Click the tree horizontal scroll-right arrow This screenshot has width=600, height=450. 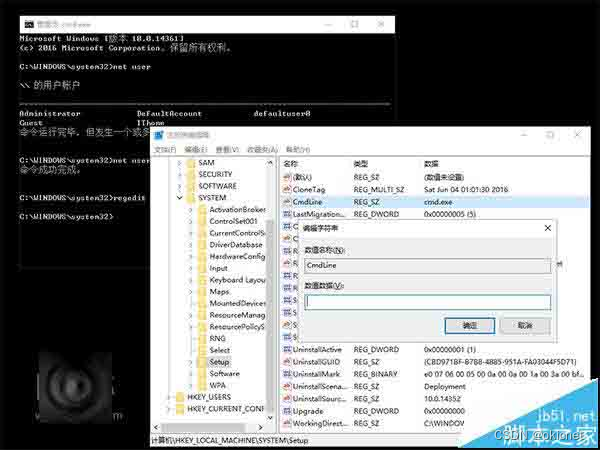click(x=260, y=427)
